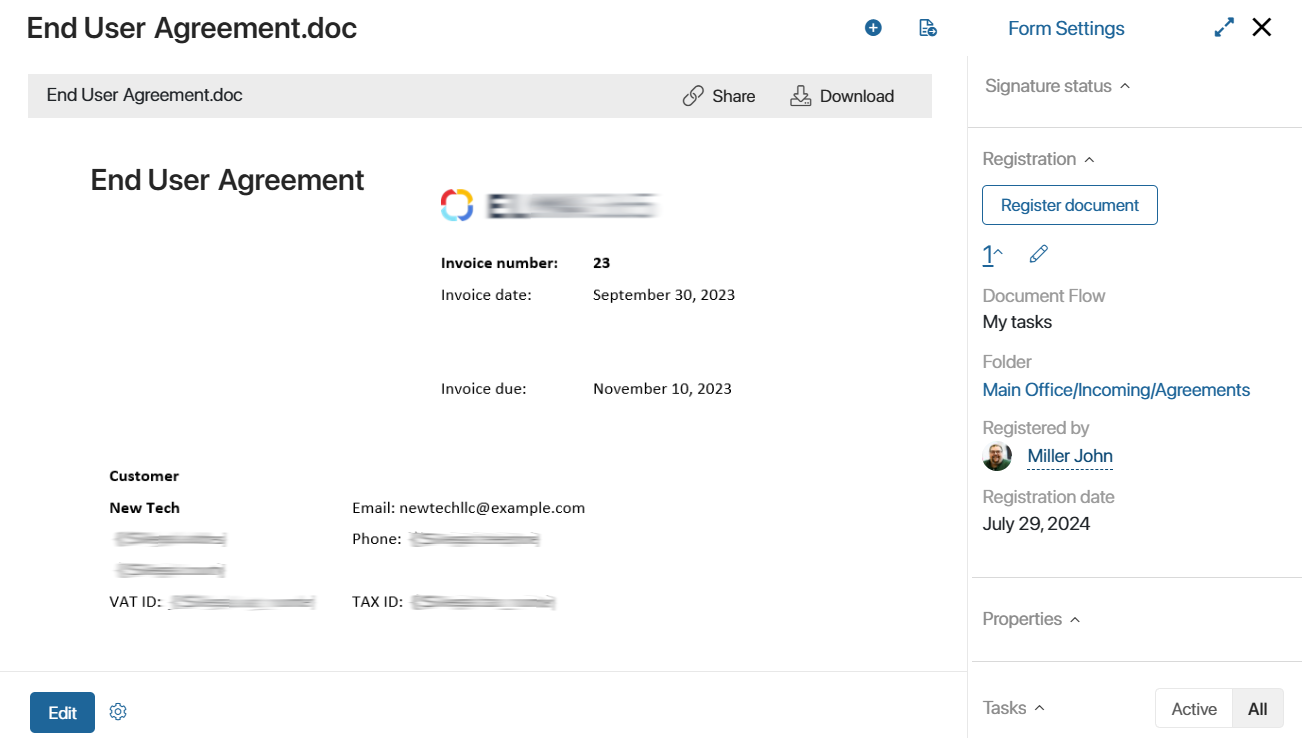This screenshot has width=1302, height=738.
Task: Collapse the Tasks section
Action: (x=1014, y=708)
